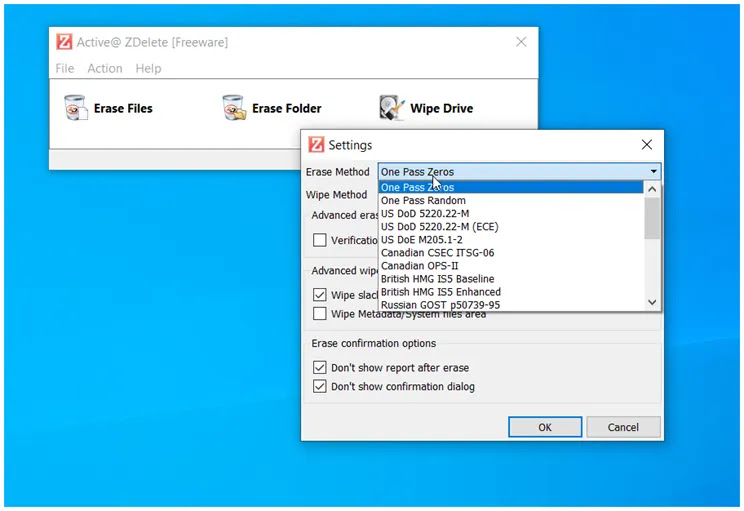
Task: Choose US DoE M205.1-2 method
Action: pyautogui.click(x=511, y=240)
